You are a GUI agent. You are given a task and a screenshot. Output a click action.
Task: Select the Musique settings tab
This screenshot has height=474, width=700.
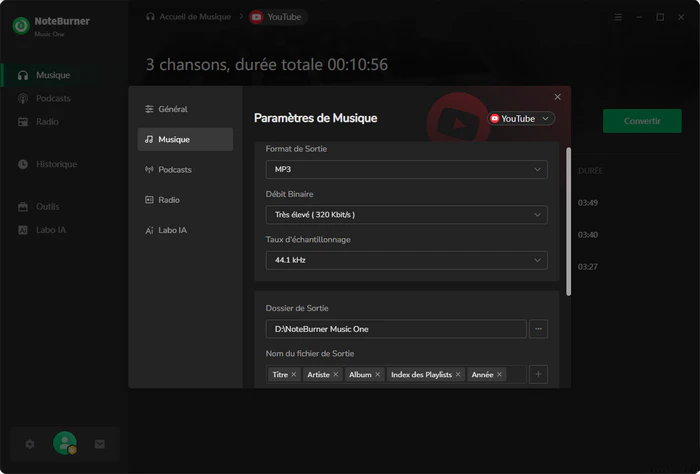[185, 139]
